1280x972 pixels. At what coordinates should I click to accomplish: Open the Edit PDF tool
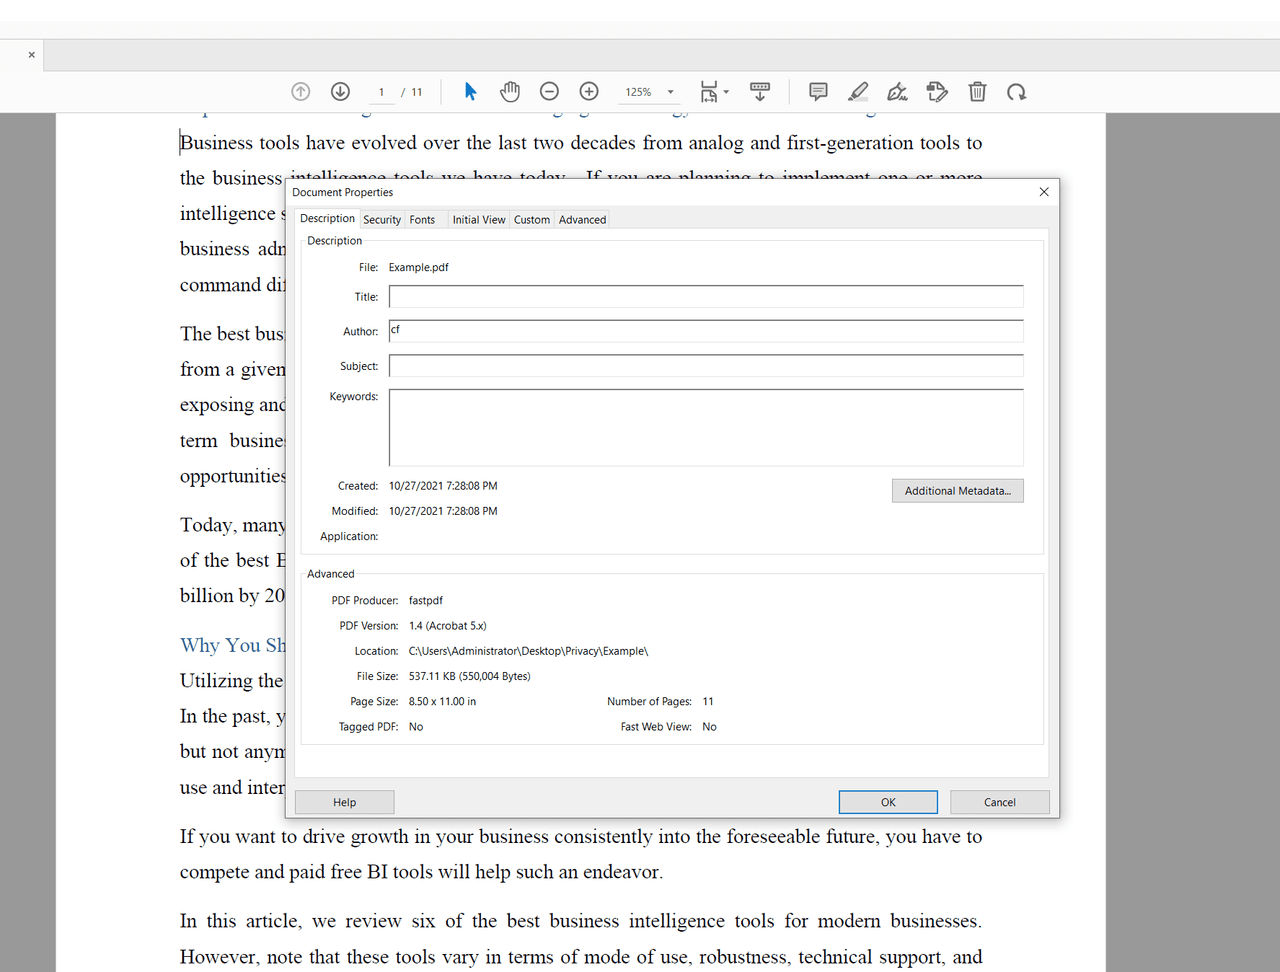(x=937, y=91)
